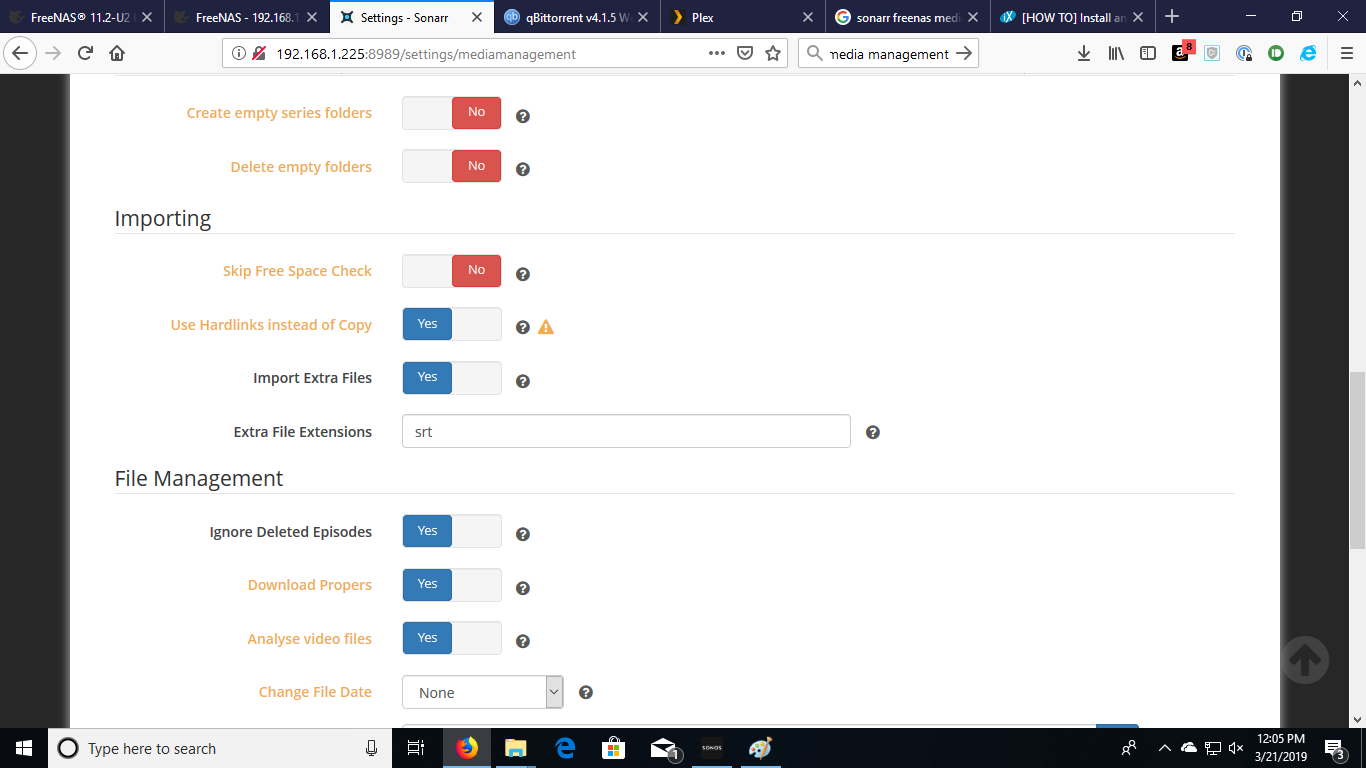The height and width of the screenshot is (768, 1366).
Task: Open the Sonos app in taskbar
Action: pos(711,748)
